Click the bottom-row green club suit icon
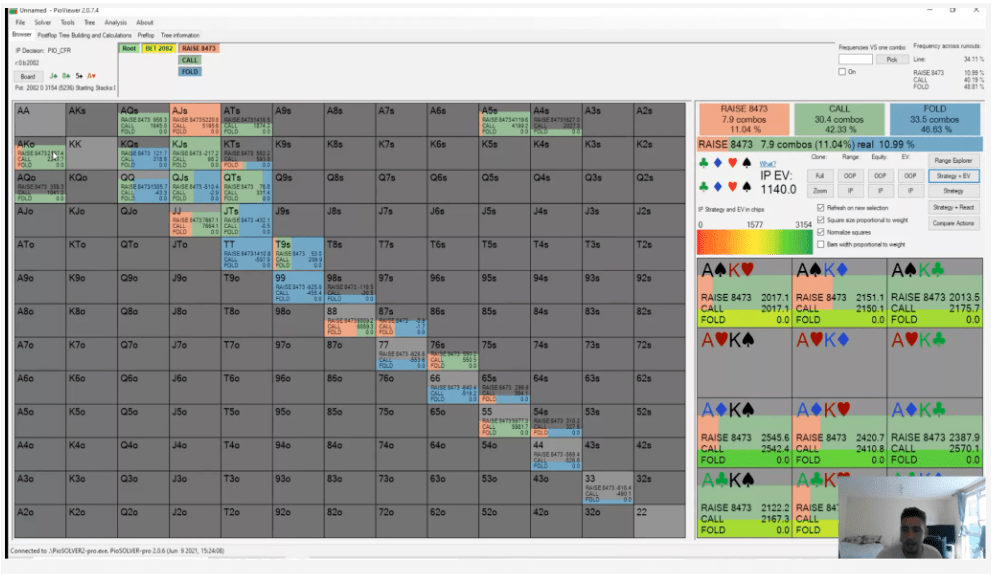The image size is (993, 574). tap(704, 187)
